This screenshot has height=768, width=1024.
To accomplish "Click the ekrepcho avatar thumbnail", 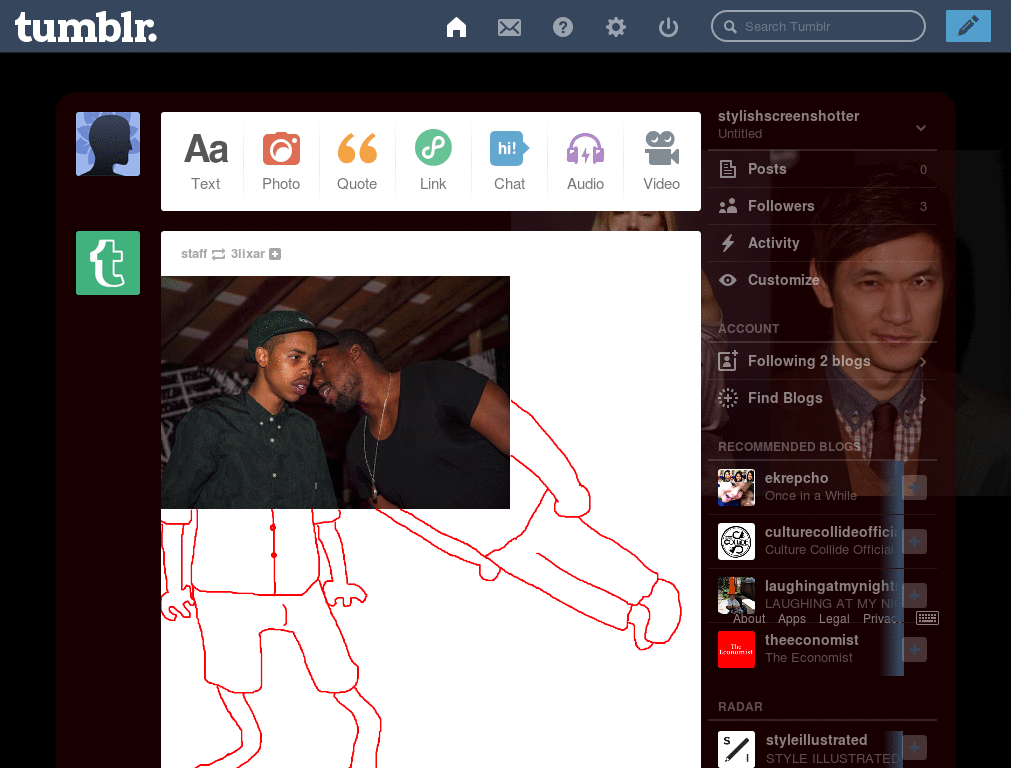I will 736,487.
